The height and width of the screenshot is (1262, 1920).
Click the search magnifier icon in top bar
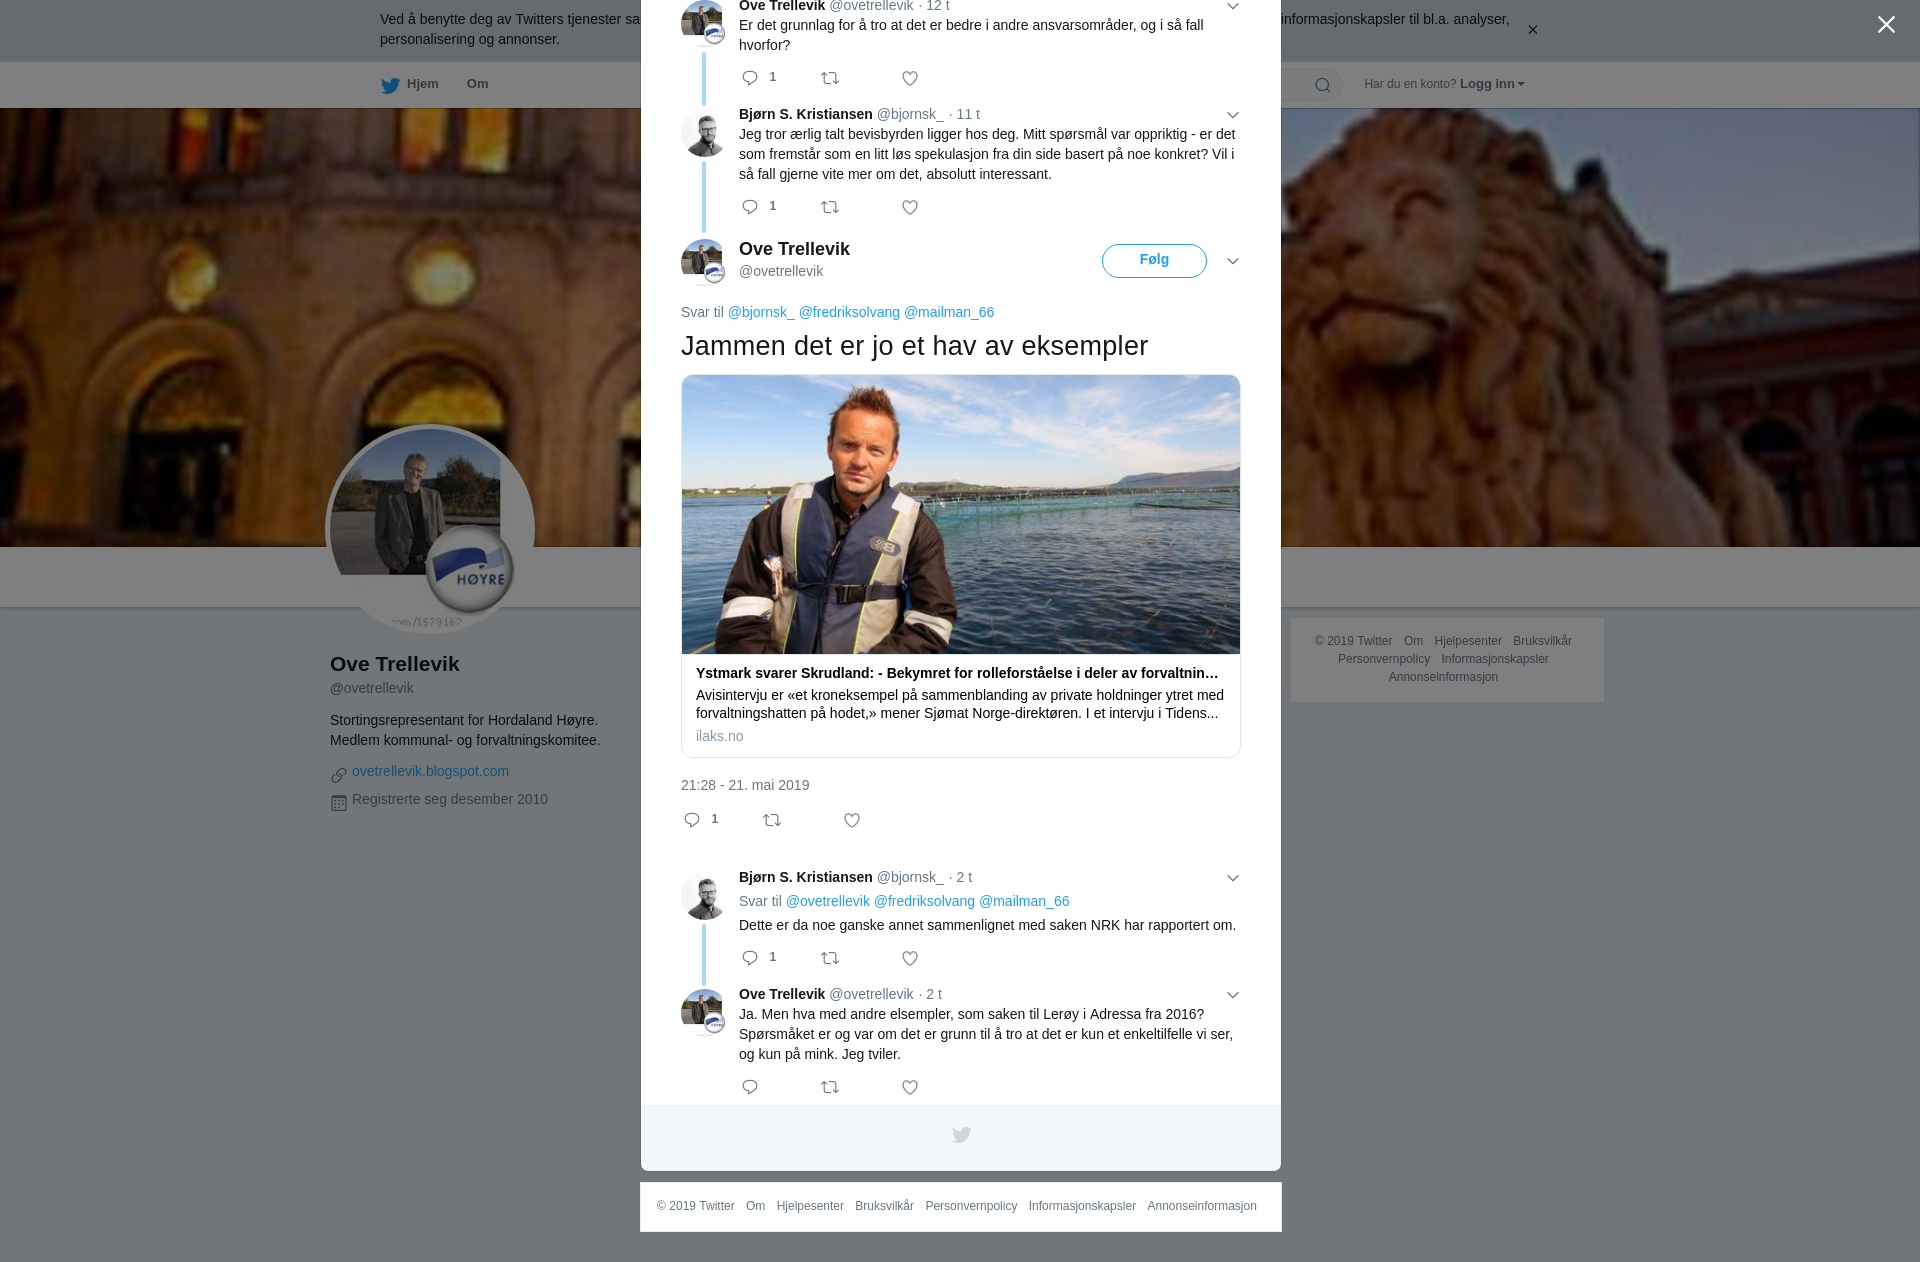[x=1323, y=85]
